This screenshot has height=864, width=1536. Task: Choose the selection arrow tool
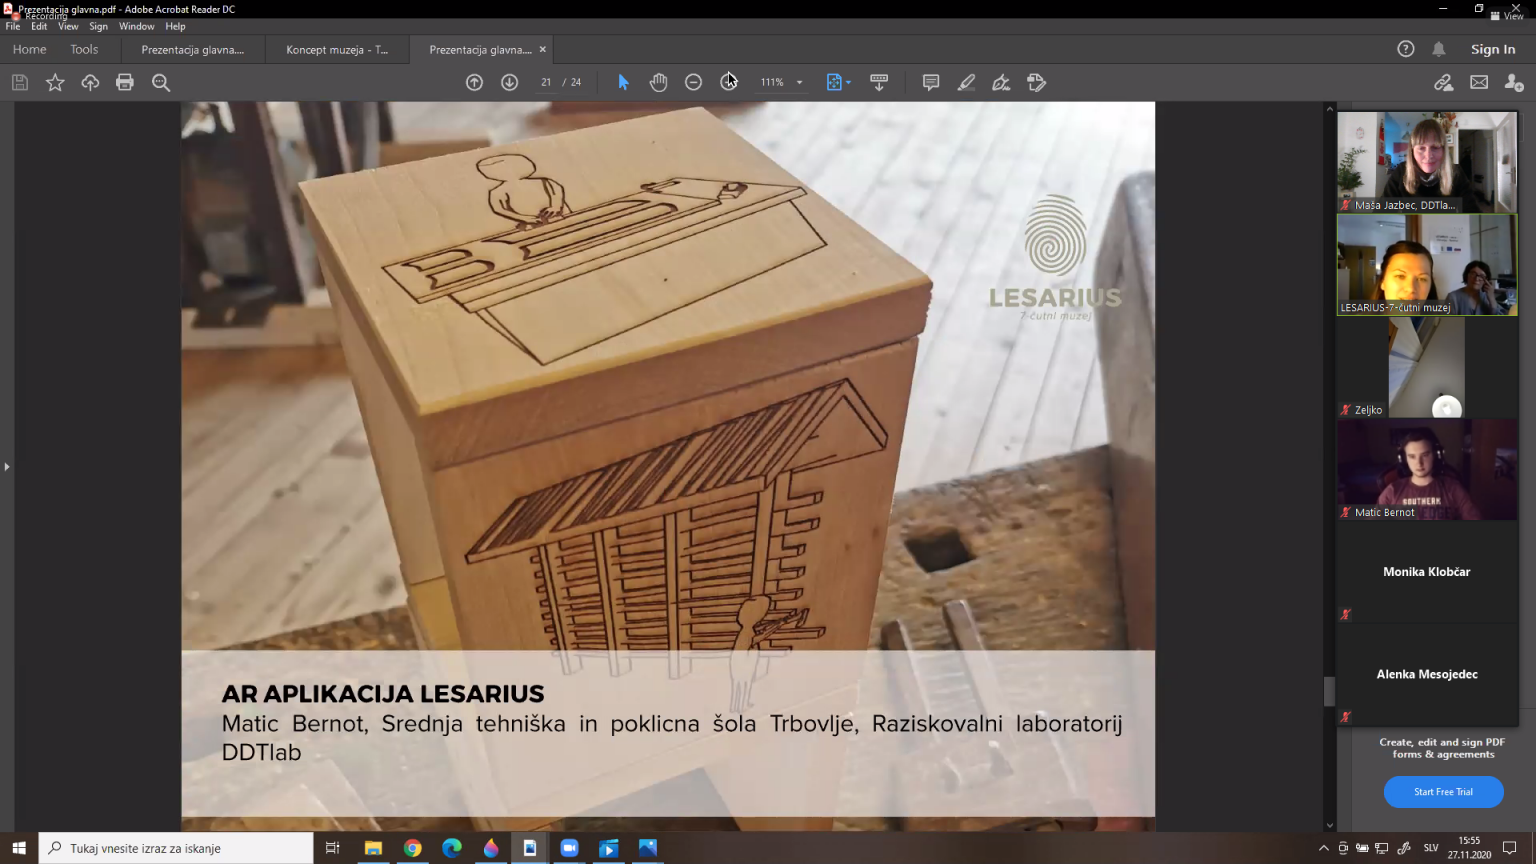point(623,82)
